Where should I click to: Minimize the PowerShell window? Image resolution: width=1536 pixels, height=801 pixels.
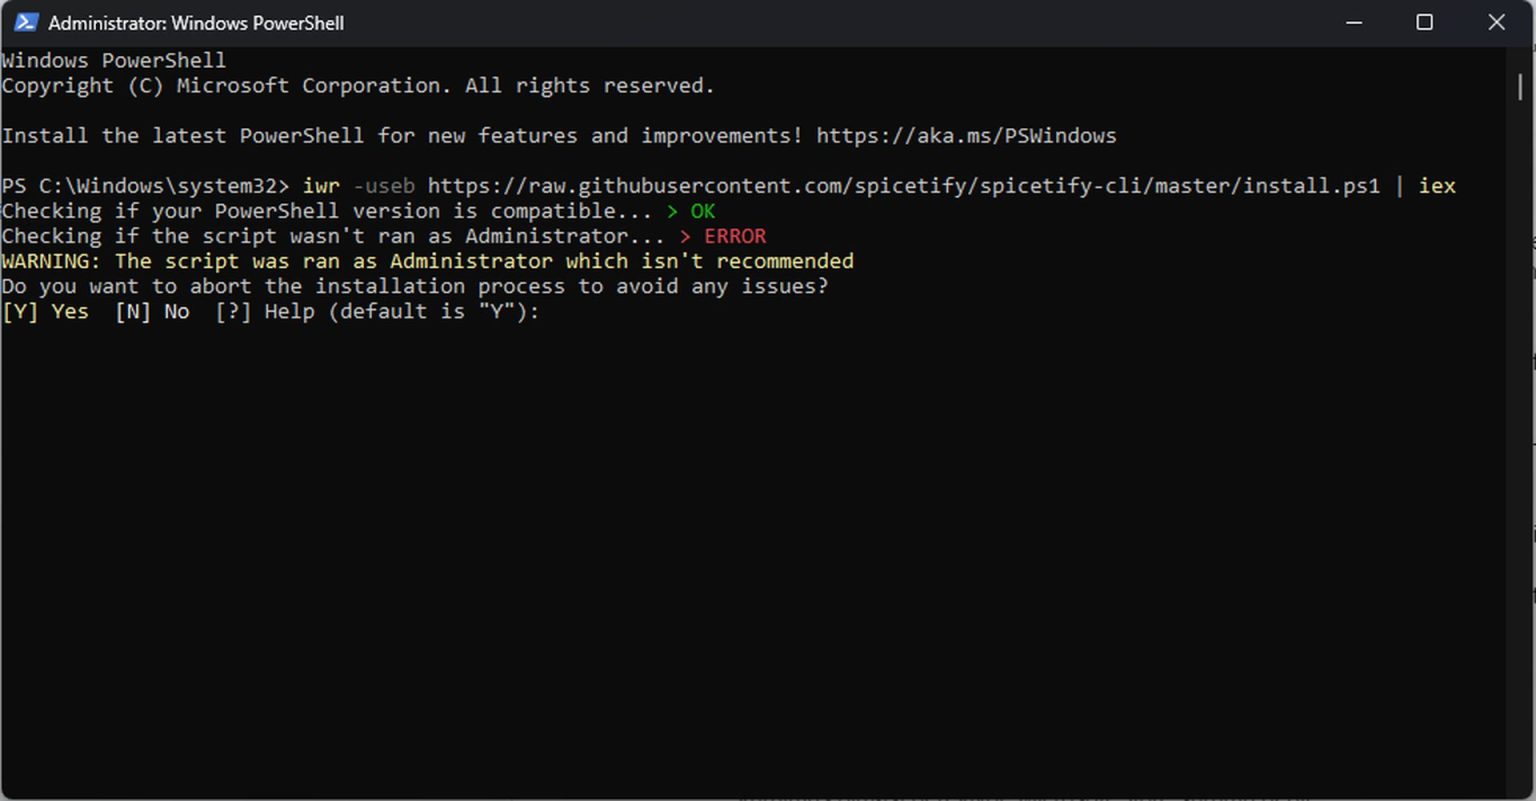[x=1354, y=22]
